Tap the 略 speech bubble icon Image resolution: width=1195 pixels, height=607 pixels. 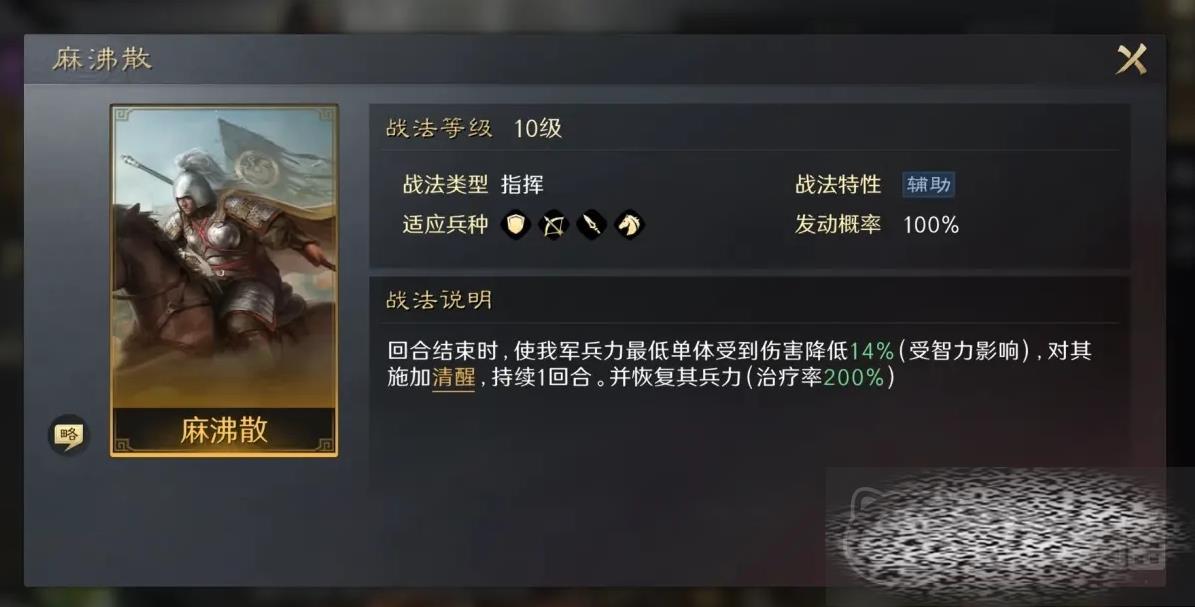tap(69, 435)
